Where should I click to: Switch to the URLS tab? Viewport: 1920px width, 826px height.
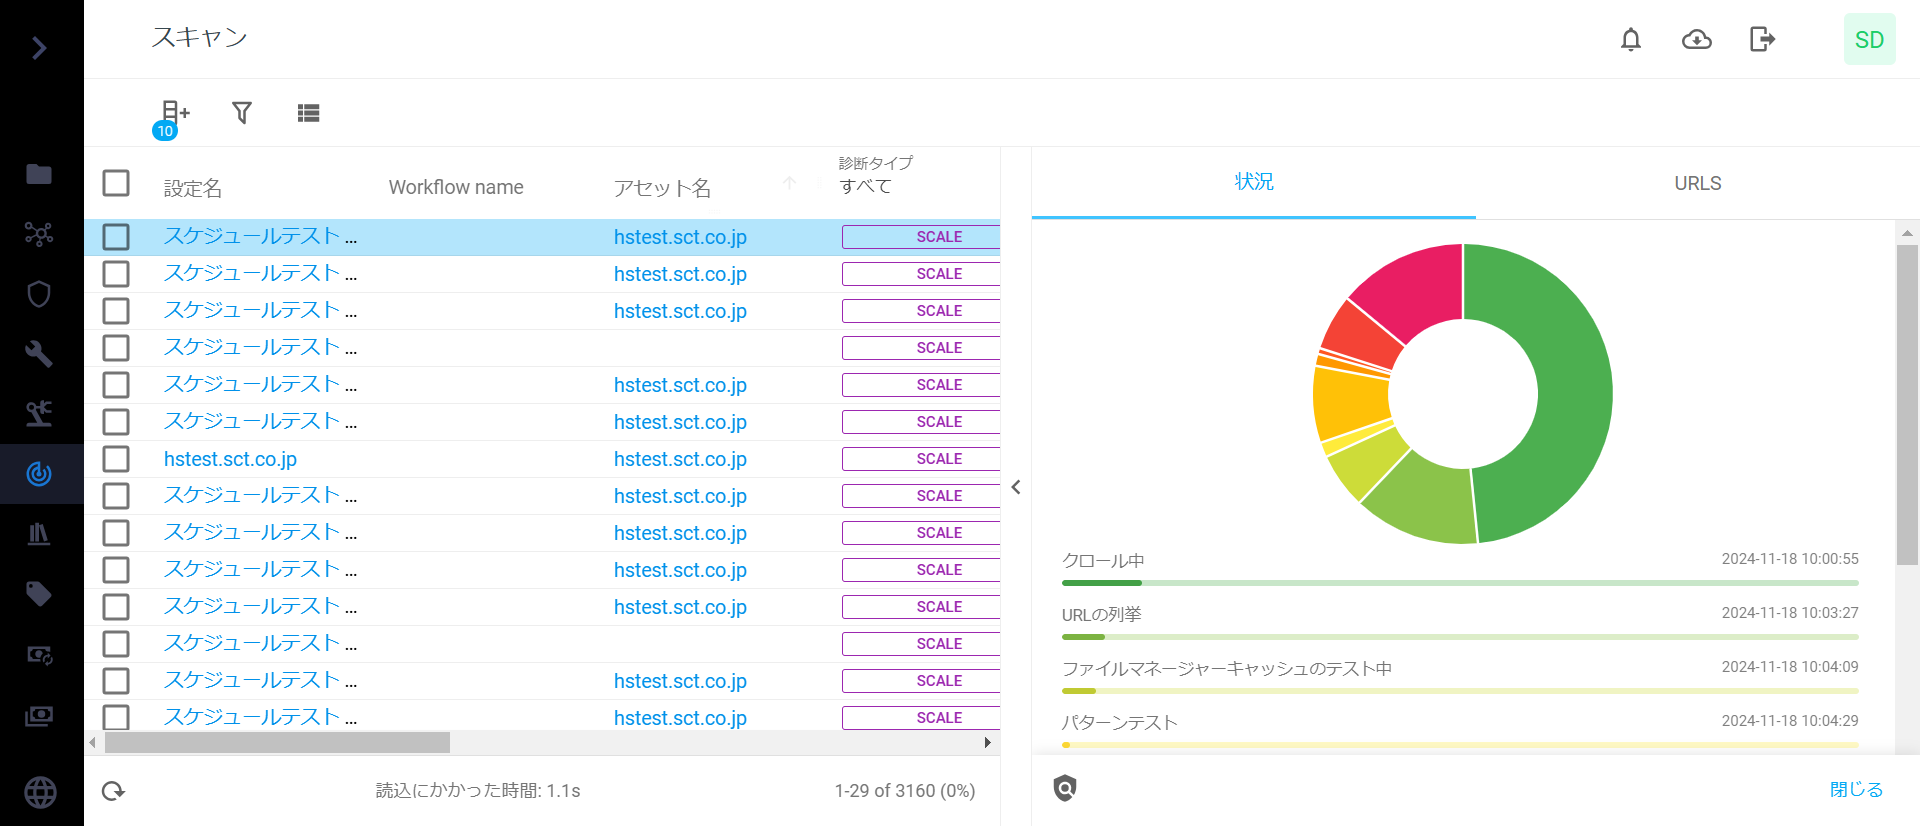tap(1698, 183)
